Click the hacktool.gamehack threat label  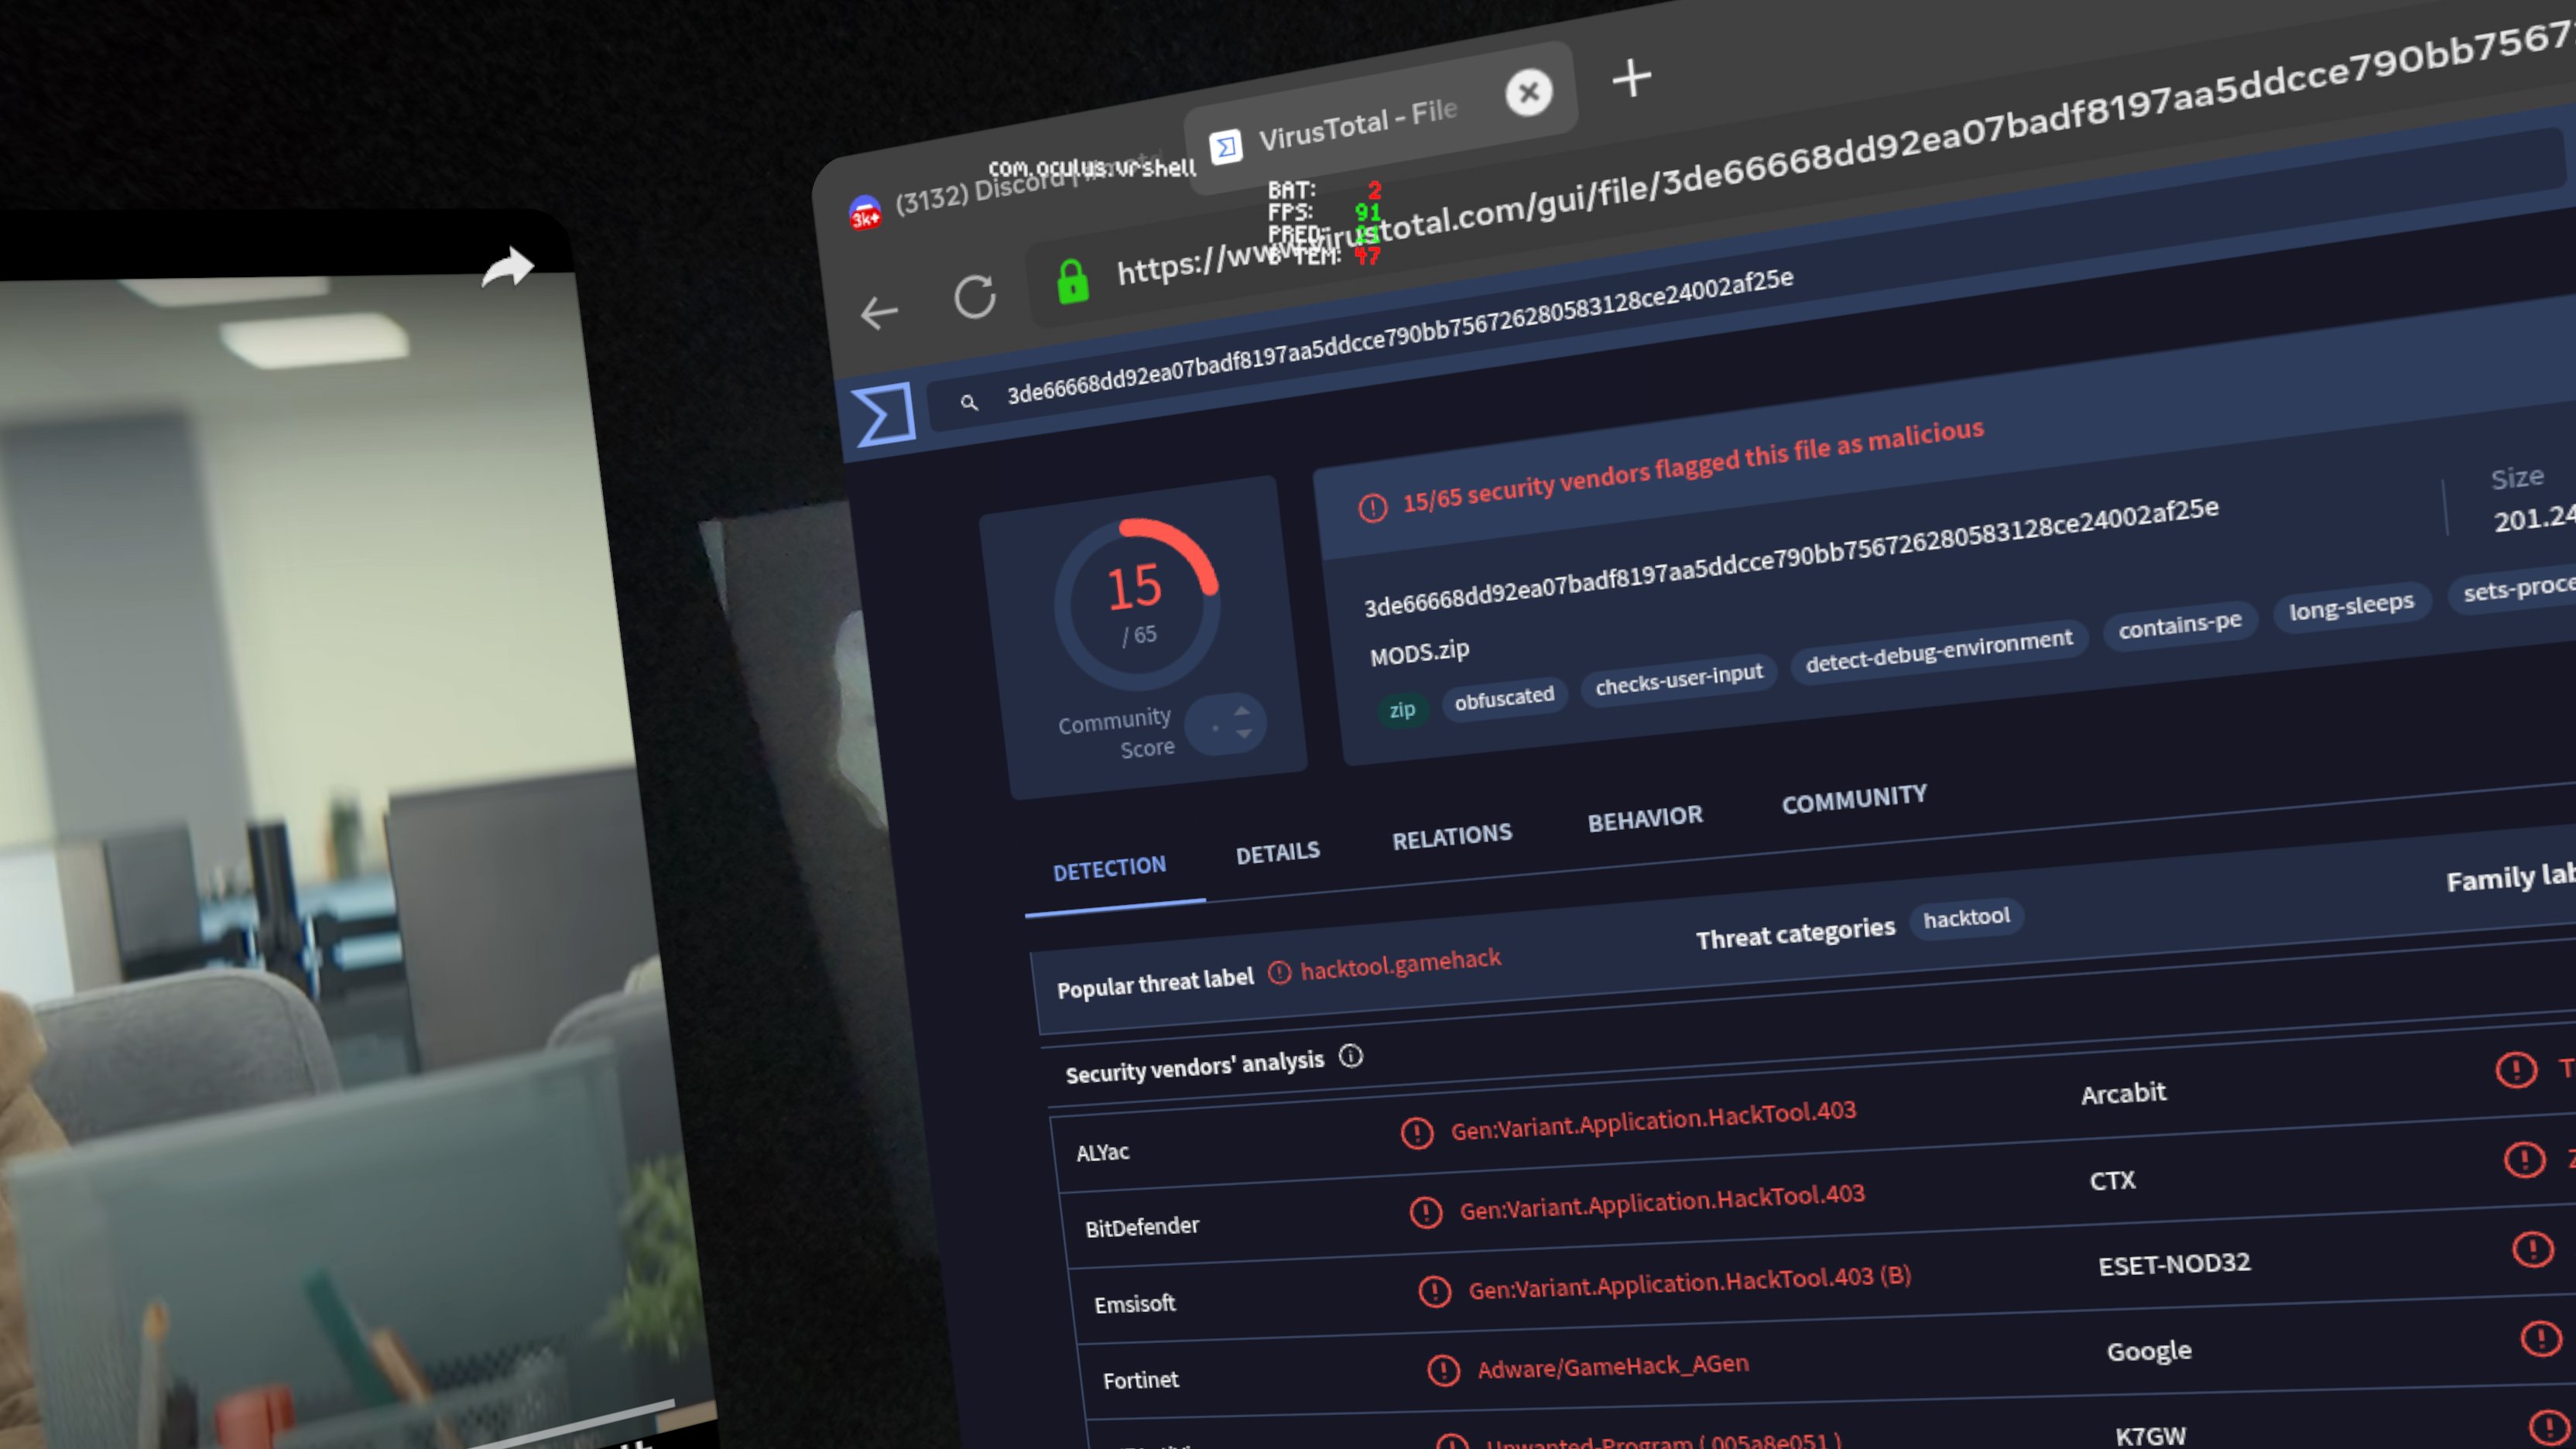pos(1400,963)
